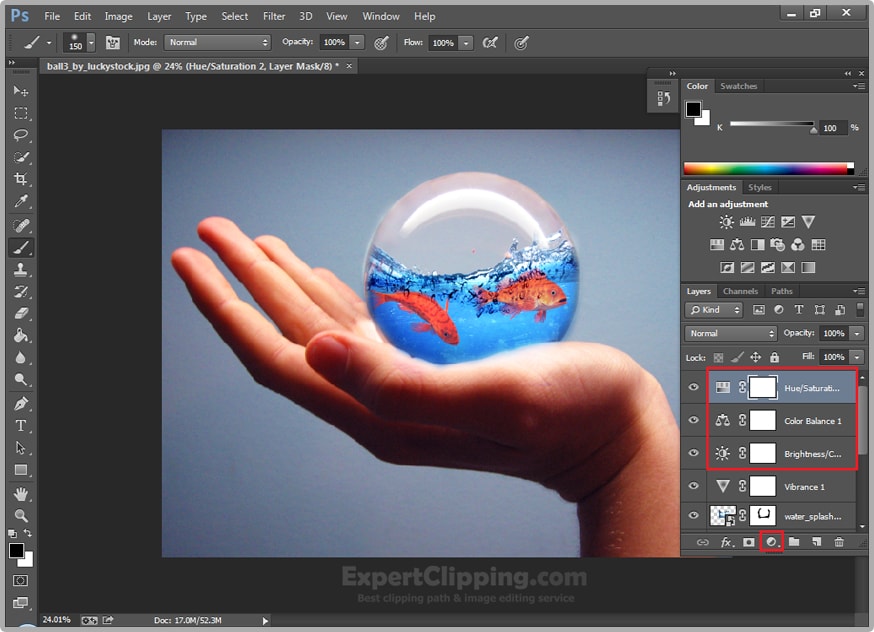Toggle visibility of Color Balance 1 layer
This screenshot has width=874, height=632.
[x=694, y=420]
